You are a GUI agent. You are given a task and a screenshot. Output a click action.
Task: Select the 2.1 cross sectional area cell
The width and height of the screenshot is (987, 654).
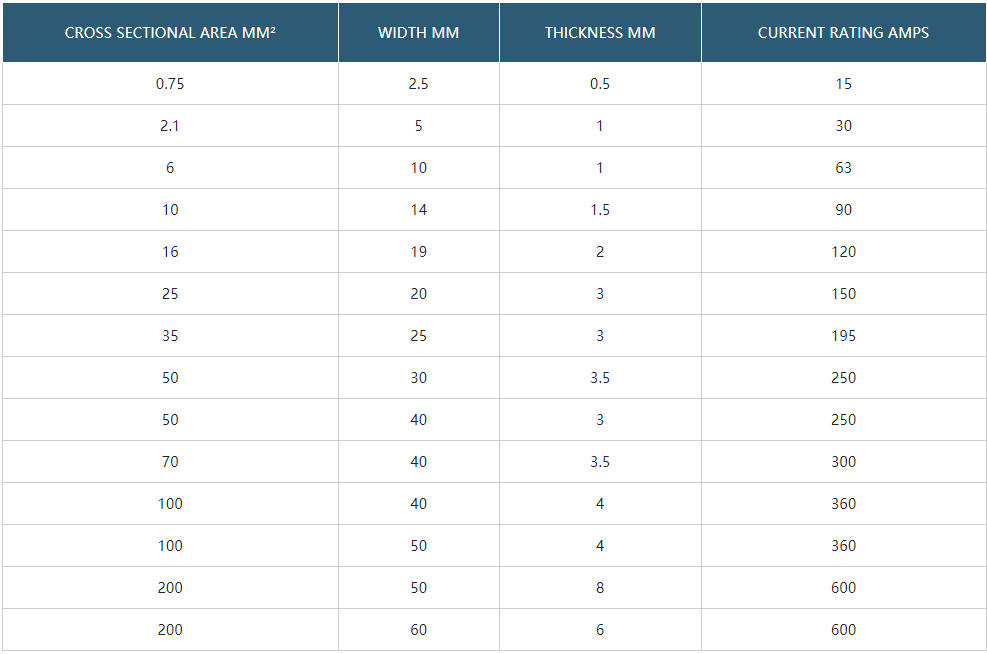(170, 126)
